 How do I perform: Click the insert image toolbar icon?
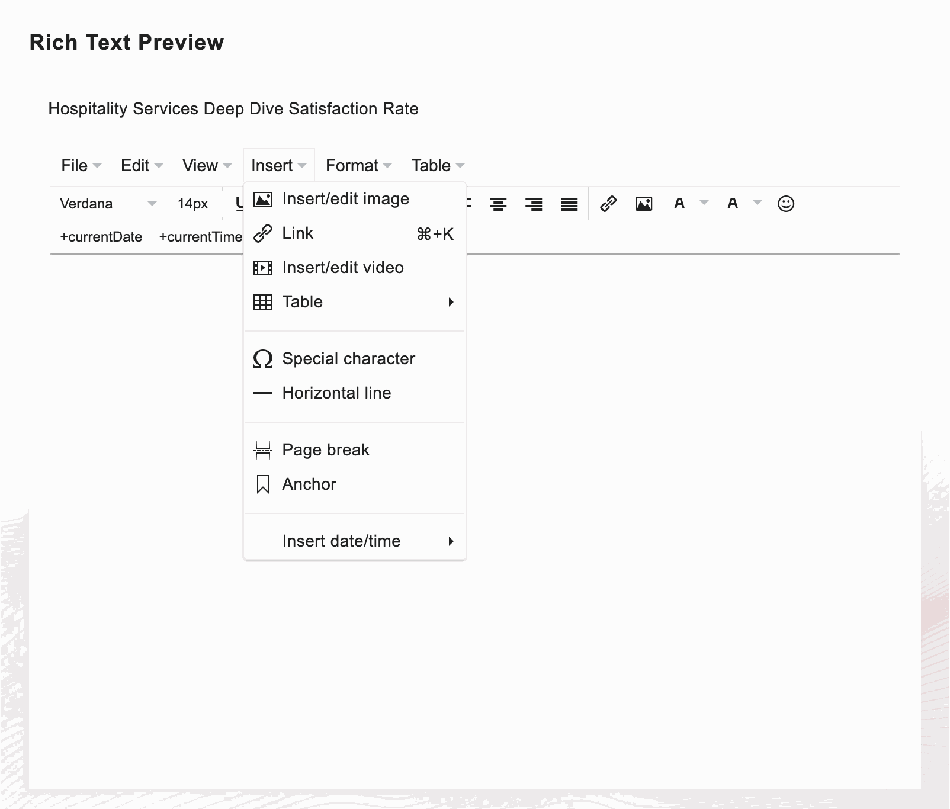point(644,204)
